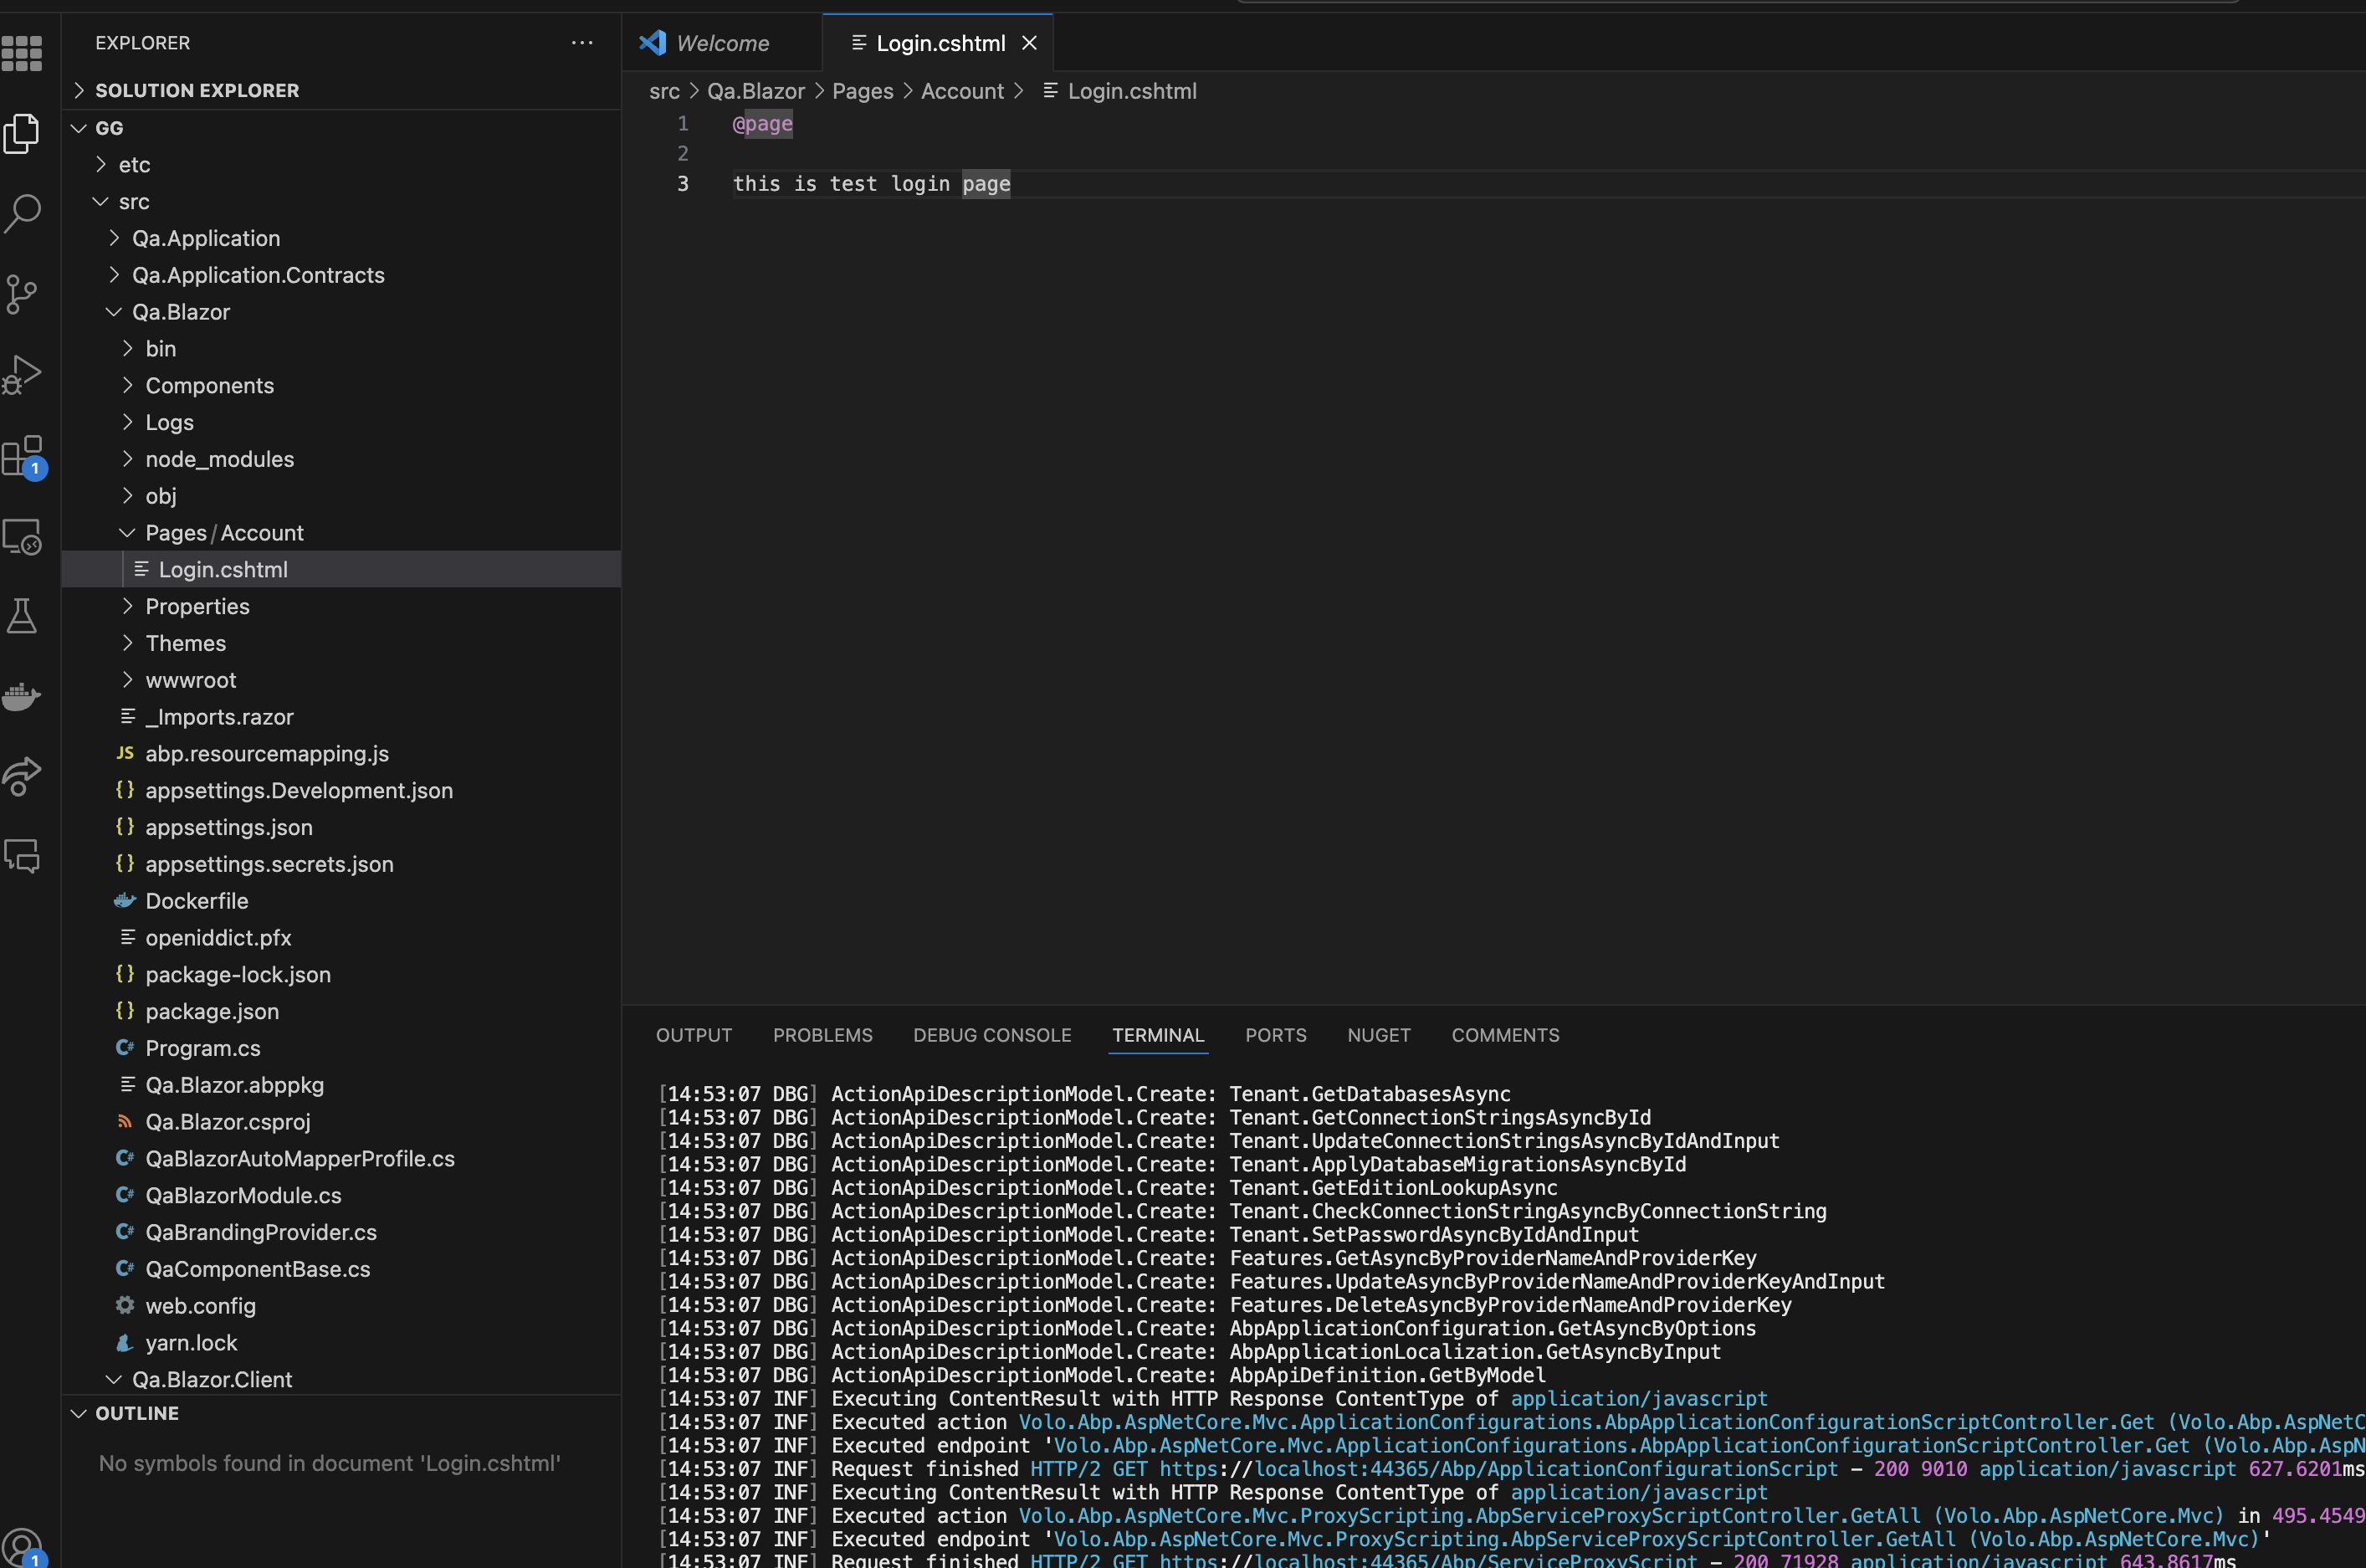Click the Accounts icon at bottom
The image size is (2366, 1568).
(22, 1546)
